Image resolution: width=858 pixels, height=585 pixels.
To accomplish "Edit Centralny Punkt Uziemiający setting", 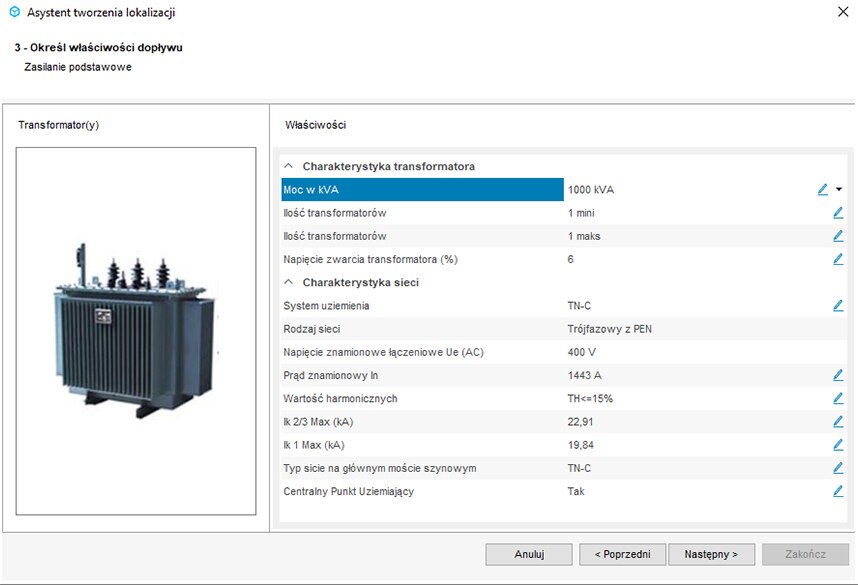I will (x=838, y=491).
